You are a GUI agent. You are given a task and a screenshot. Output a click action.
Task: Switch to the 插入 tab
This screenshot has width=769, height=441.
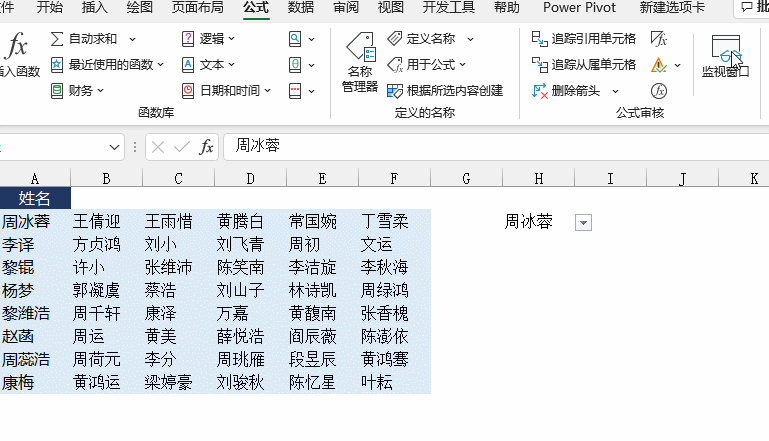[95, 7]
